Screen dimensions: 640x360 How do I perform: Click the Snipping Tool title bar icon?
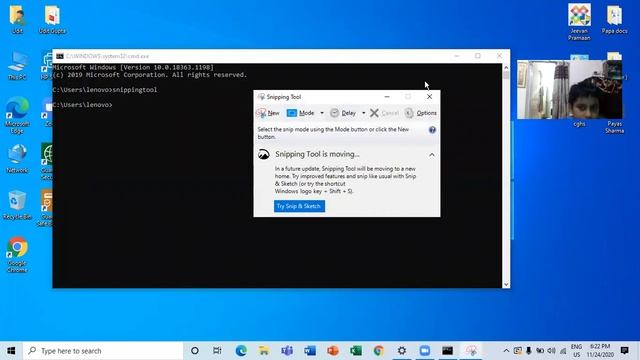[x=261, y=97]
